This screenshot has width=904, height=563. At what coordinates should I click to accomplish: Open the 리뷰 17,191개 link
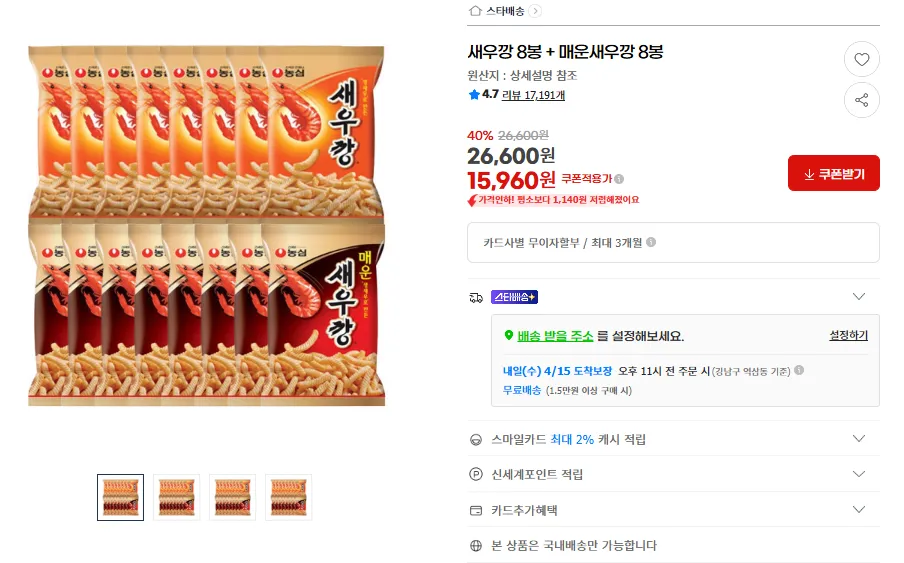(533, 95)
